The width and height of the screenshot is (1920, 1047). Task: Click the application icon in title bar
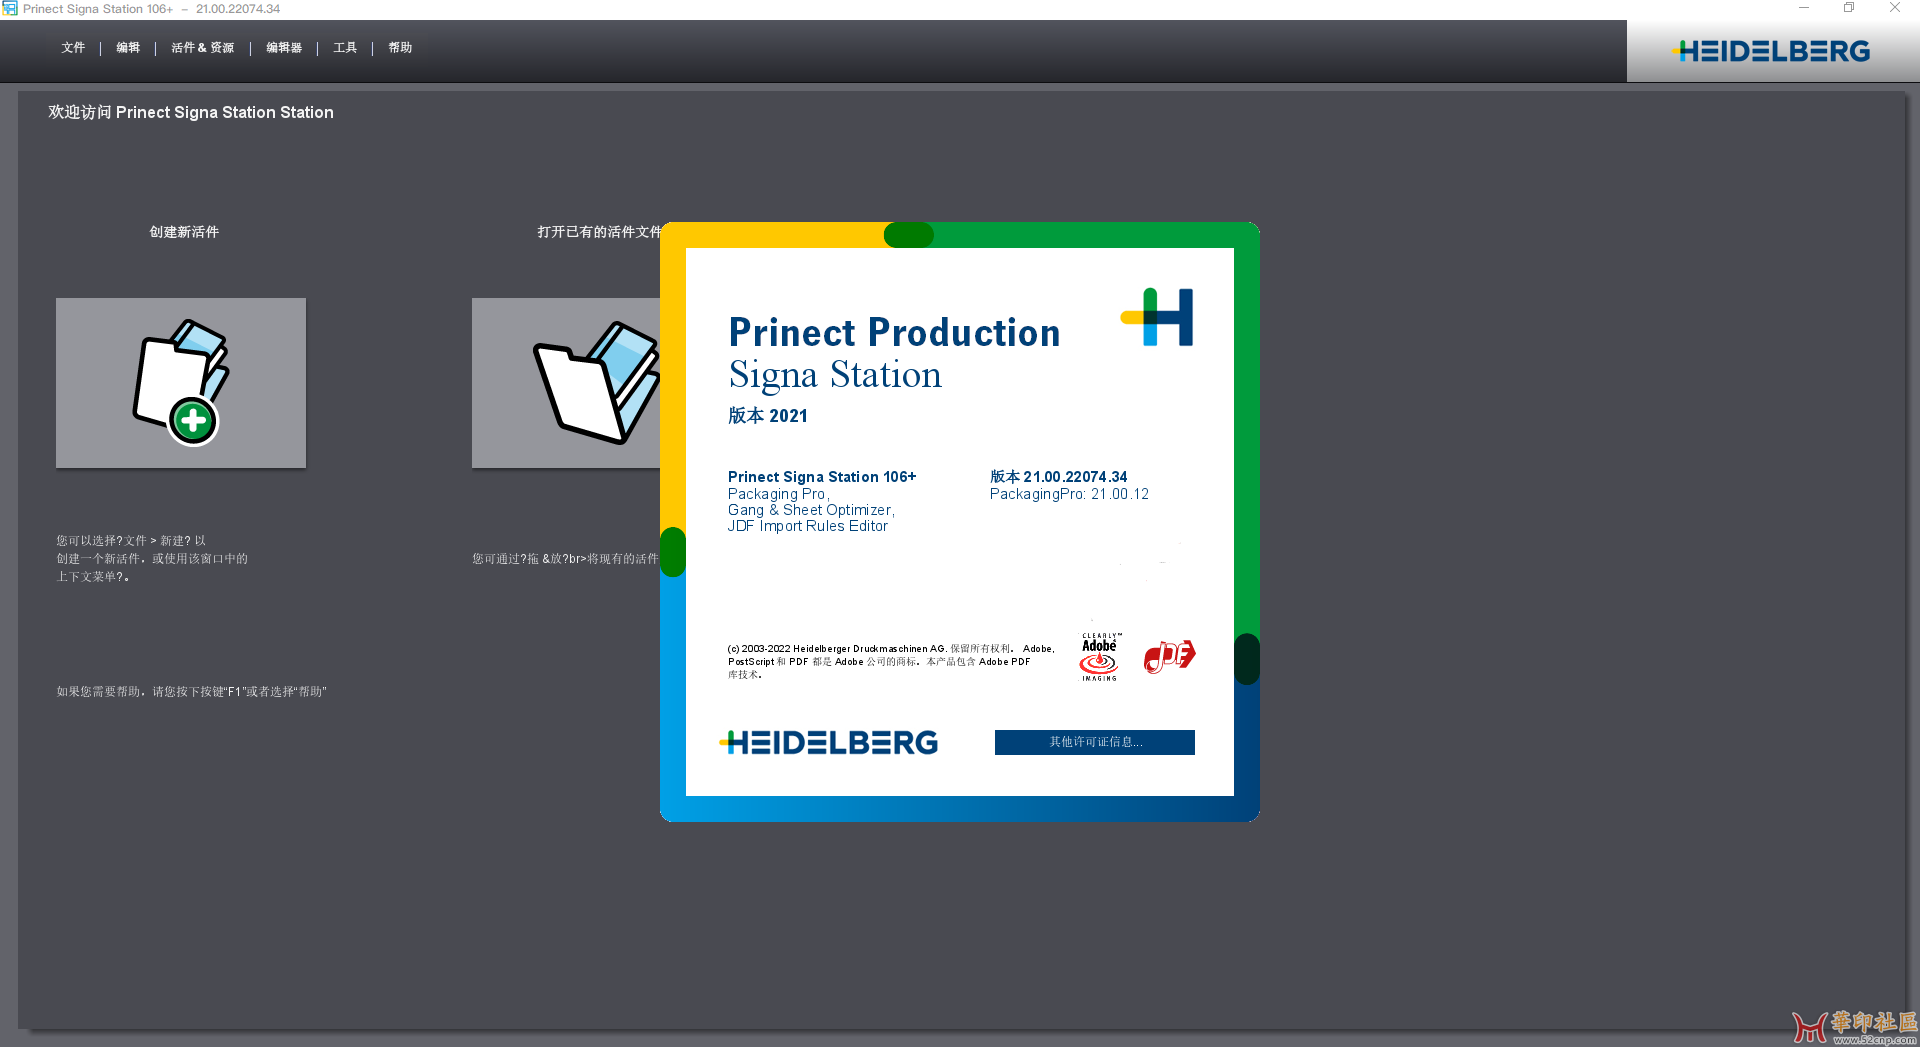(x=10, y=9)
